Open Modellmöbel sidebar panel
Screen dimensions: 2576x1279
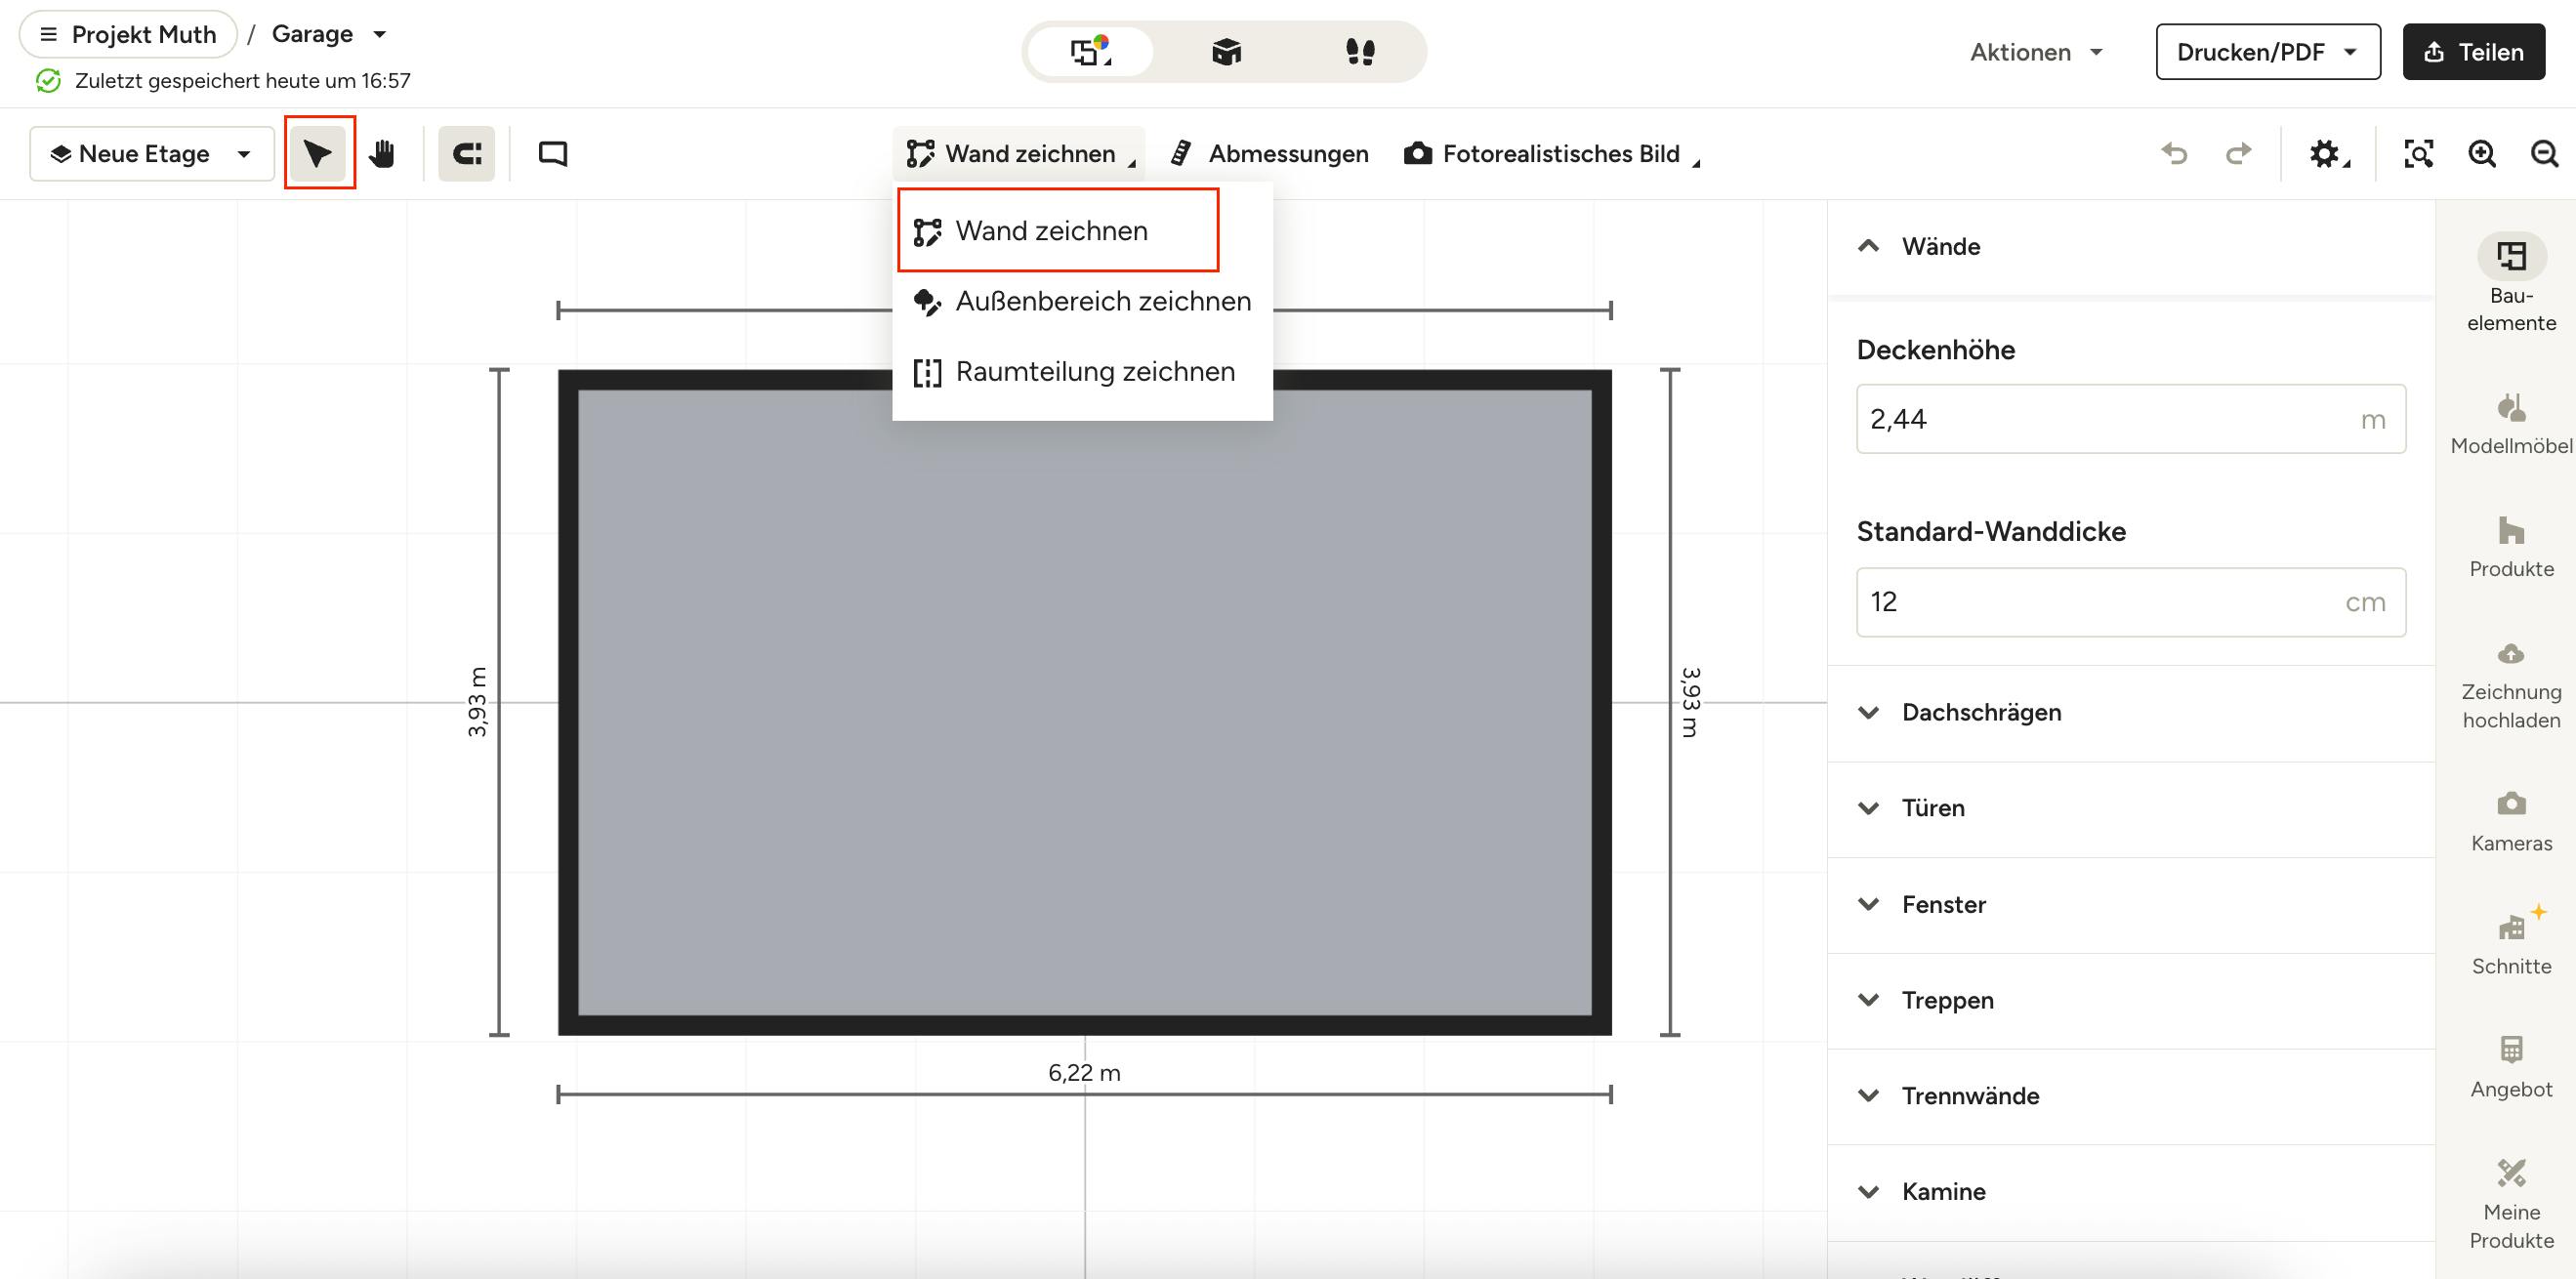pyautogui.click(x=2511, y=424)
